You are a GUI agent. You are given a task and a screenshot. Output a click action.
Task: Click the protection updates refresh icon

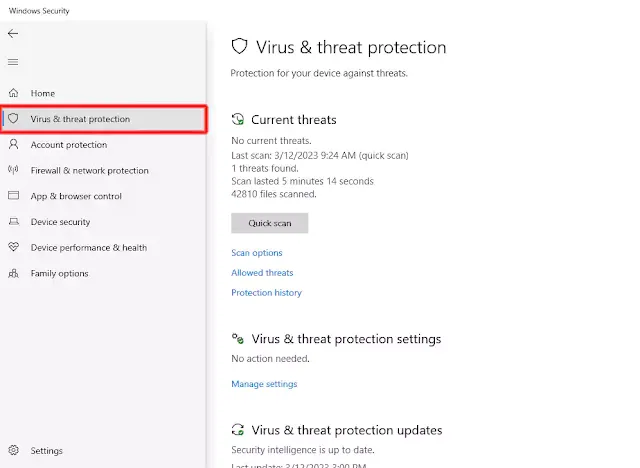[238, 430]
